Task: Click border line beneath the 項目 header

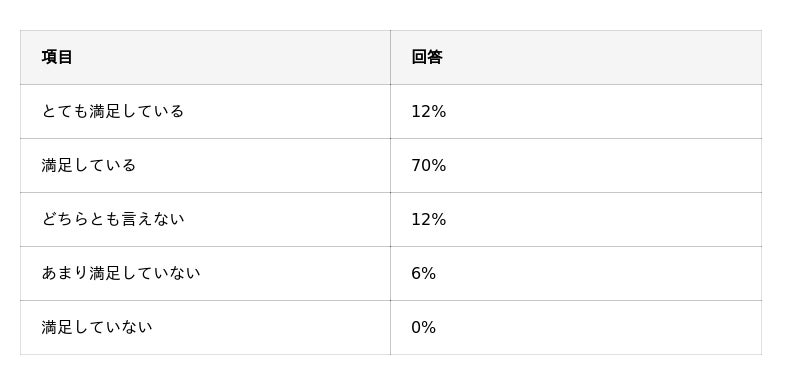Action: (205, 85)
